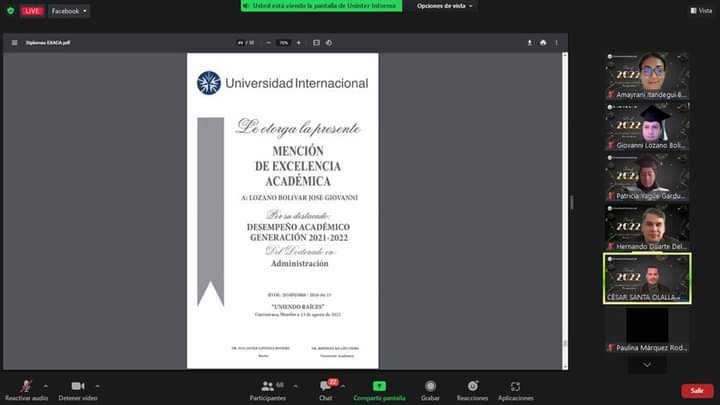720x405 pixels.
Task: Expand the chat options arrow
Action: click(x=343, y=386)
